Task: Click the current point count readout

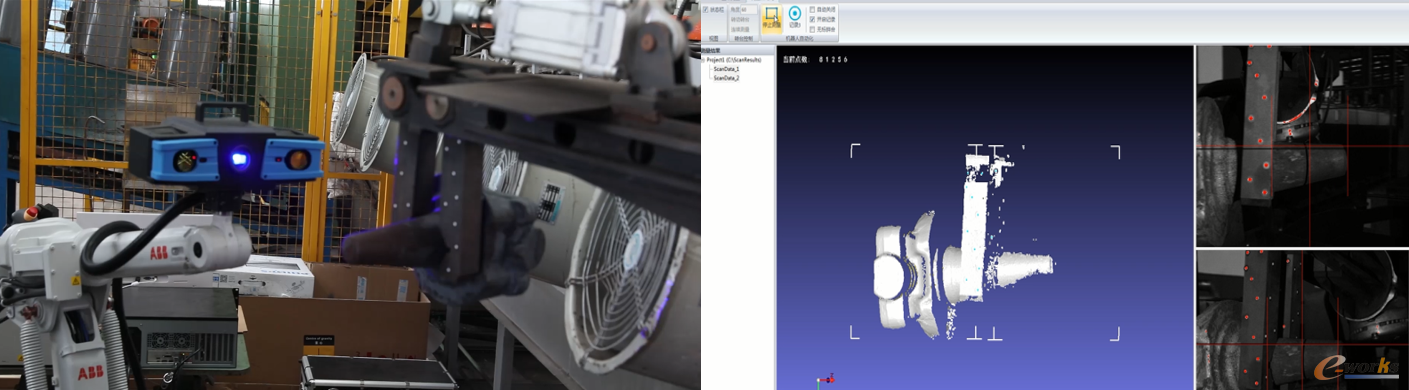Action: (816, 60)
